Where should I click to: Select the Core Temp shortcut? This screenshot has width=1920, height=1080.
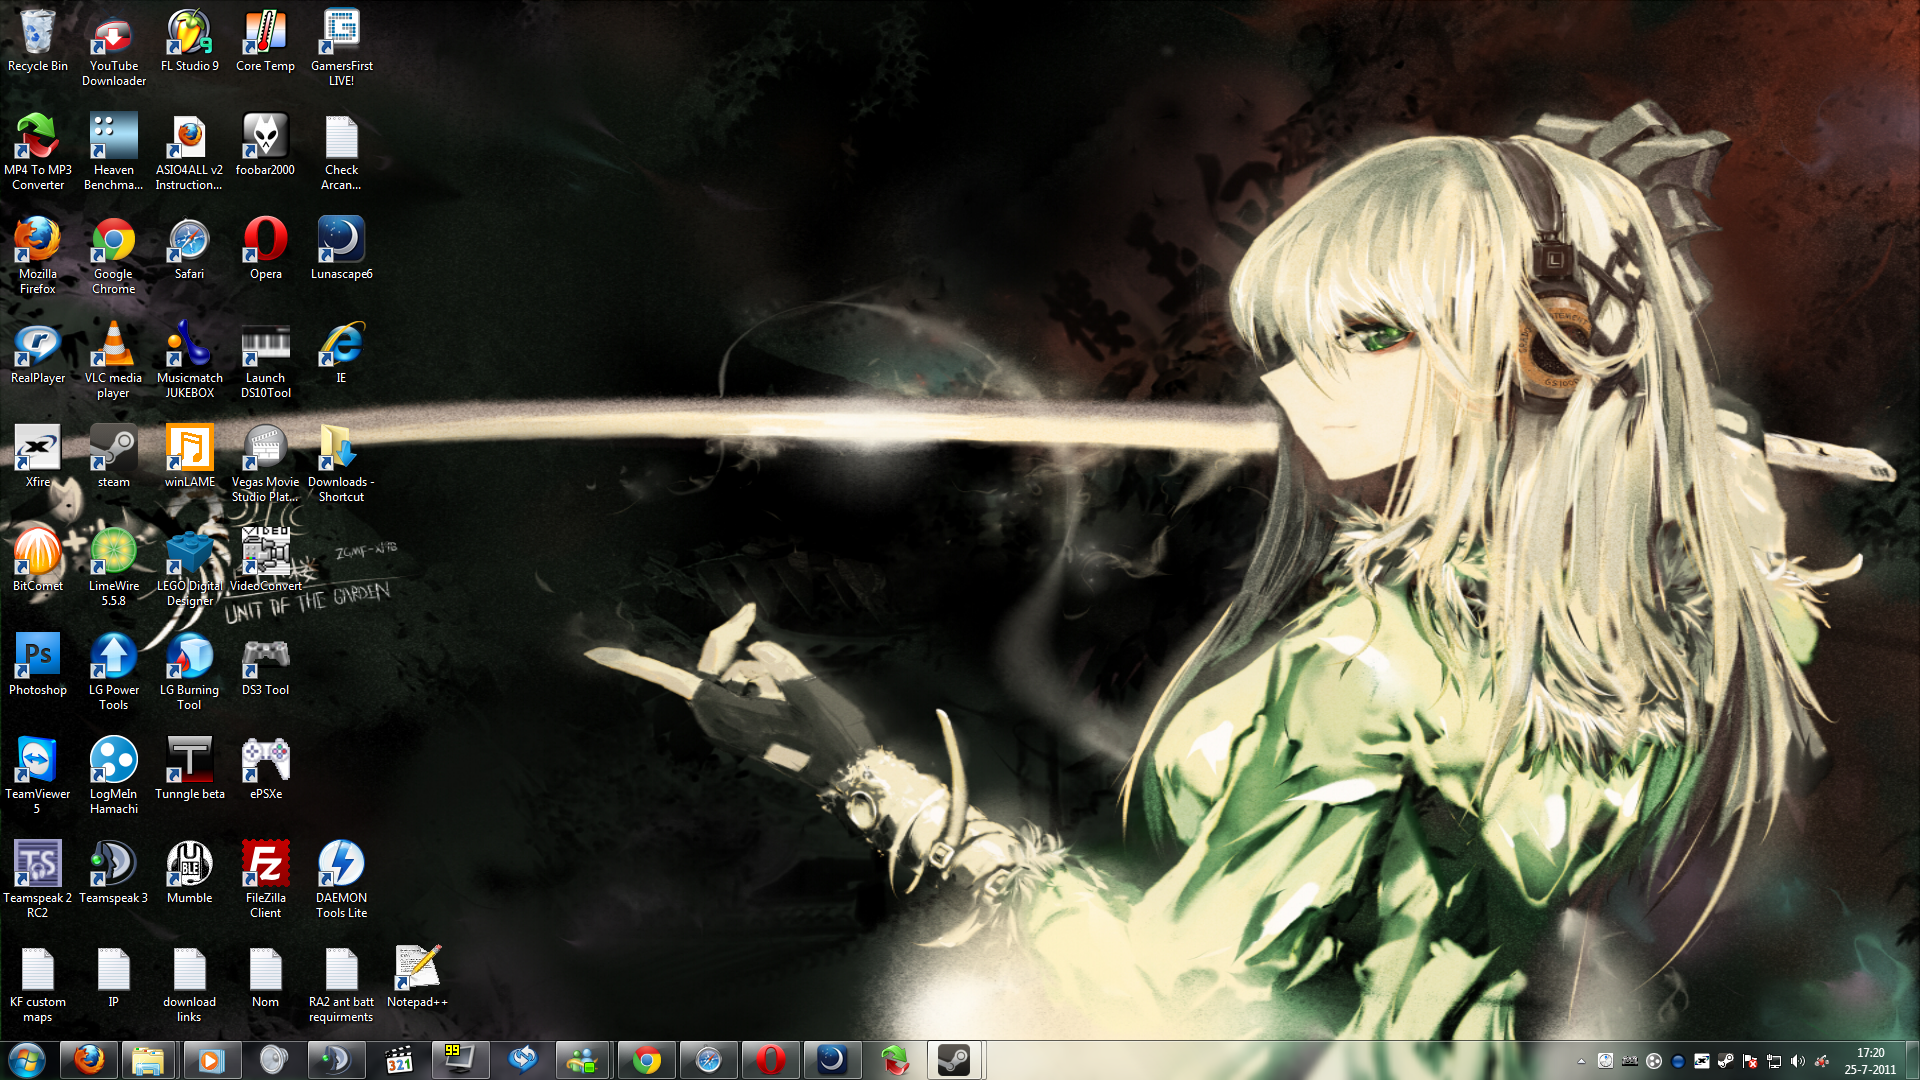pos(266,42)
